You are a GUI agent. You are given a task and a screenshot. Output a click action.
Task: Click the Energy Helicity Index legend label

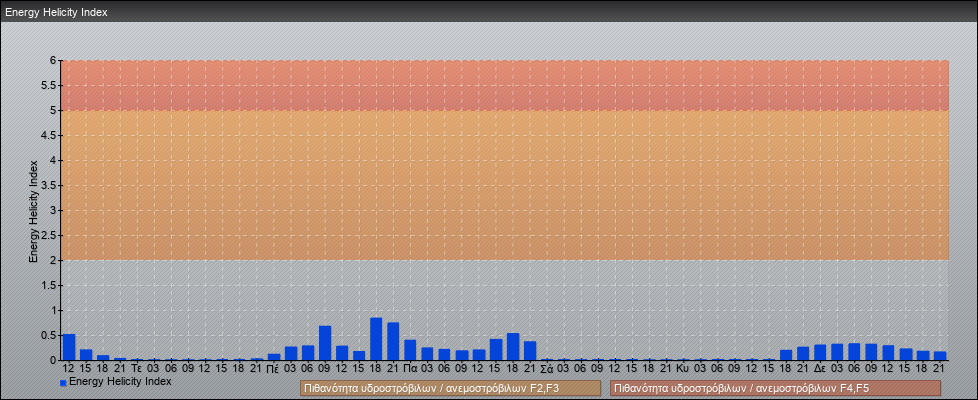(120, 381)
